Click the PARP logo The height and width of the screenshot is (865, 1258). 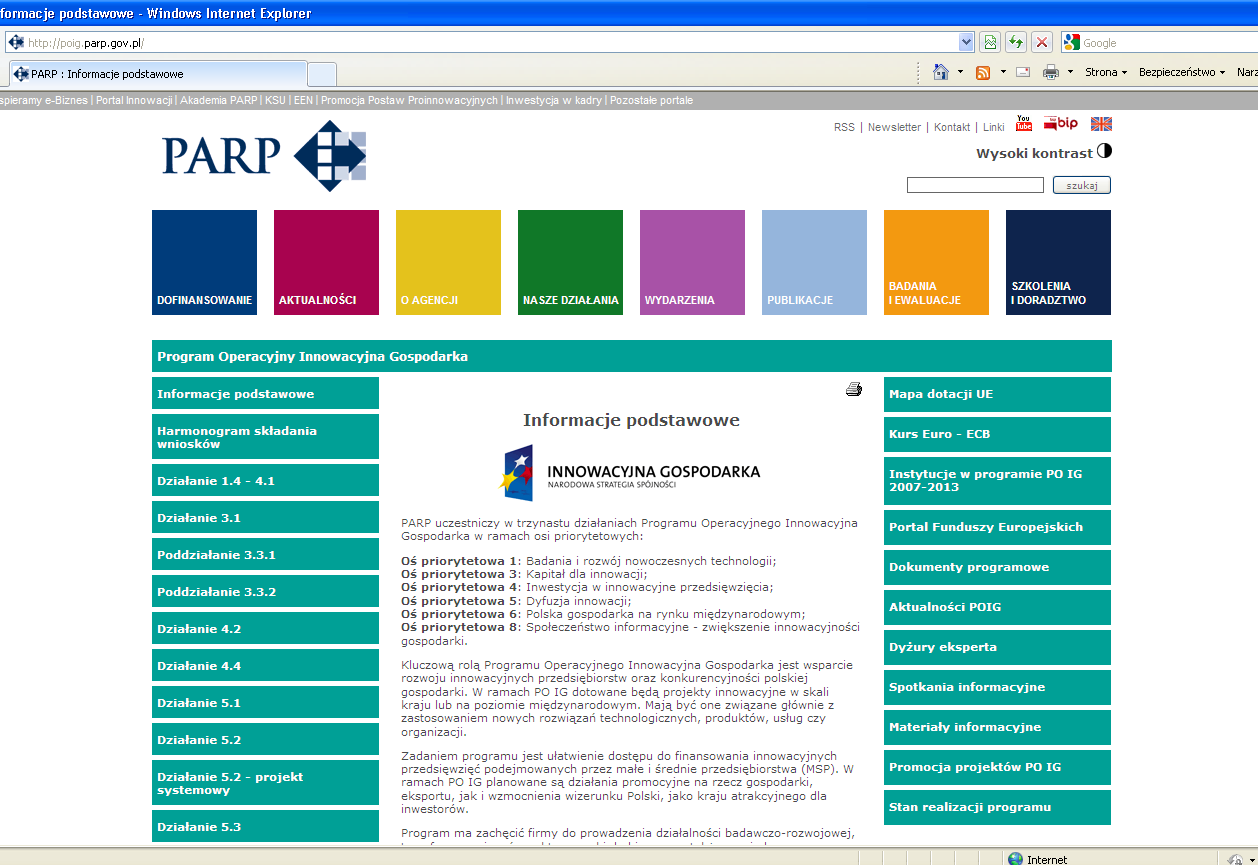pyautogui.click(x=265, y=155)
